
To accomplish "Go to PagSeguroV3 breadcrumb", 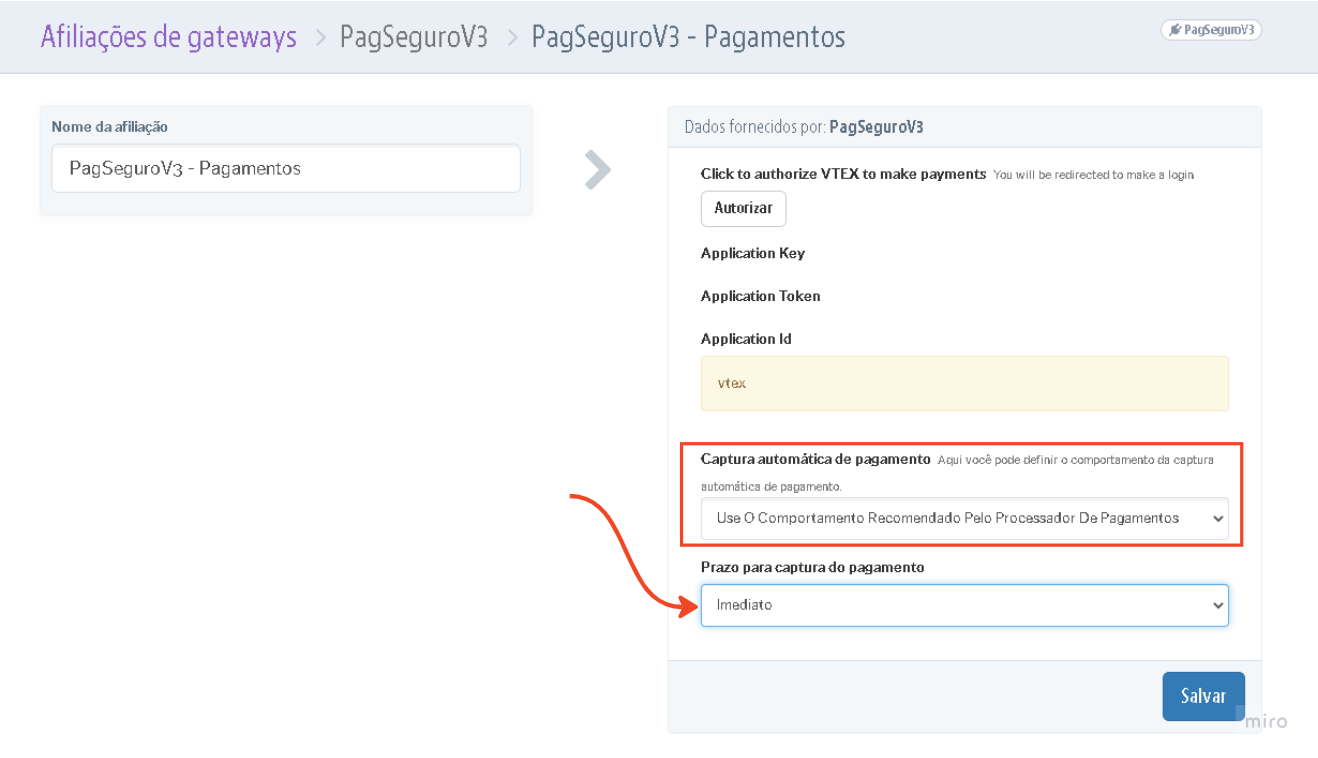I will point(414,37).
